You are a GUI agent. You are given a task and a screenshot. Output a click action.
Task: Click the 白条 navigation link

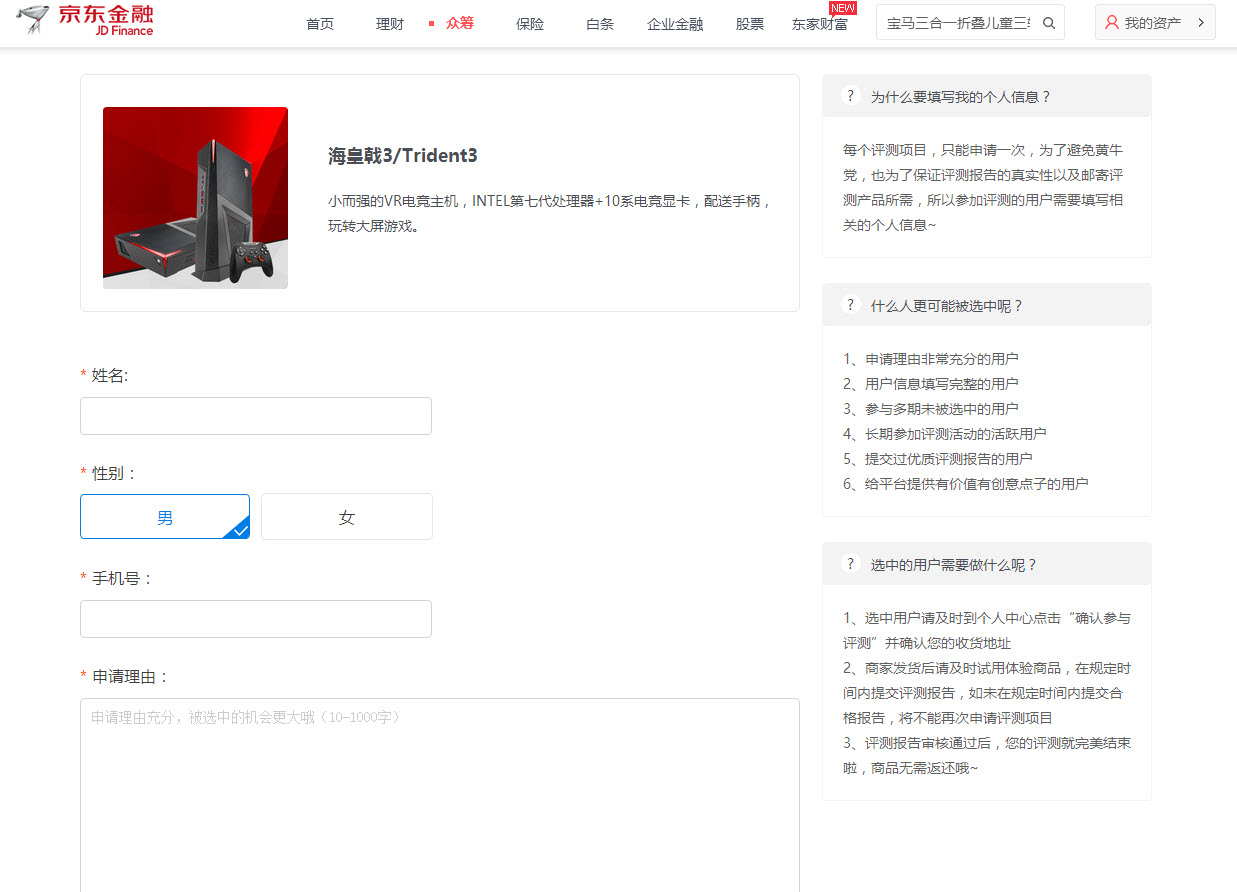click(599, 22)
